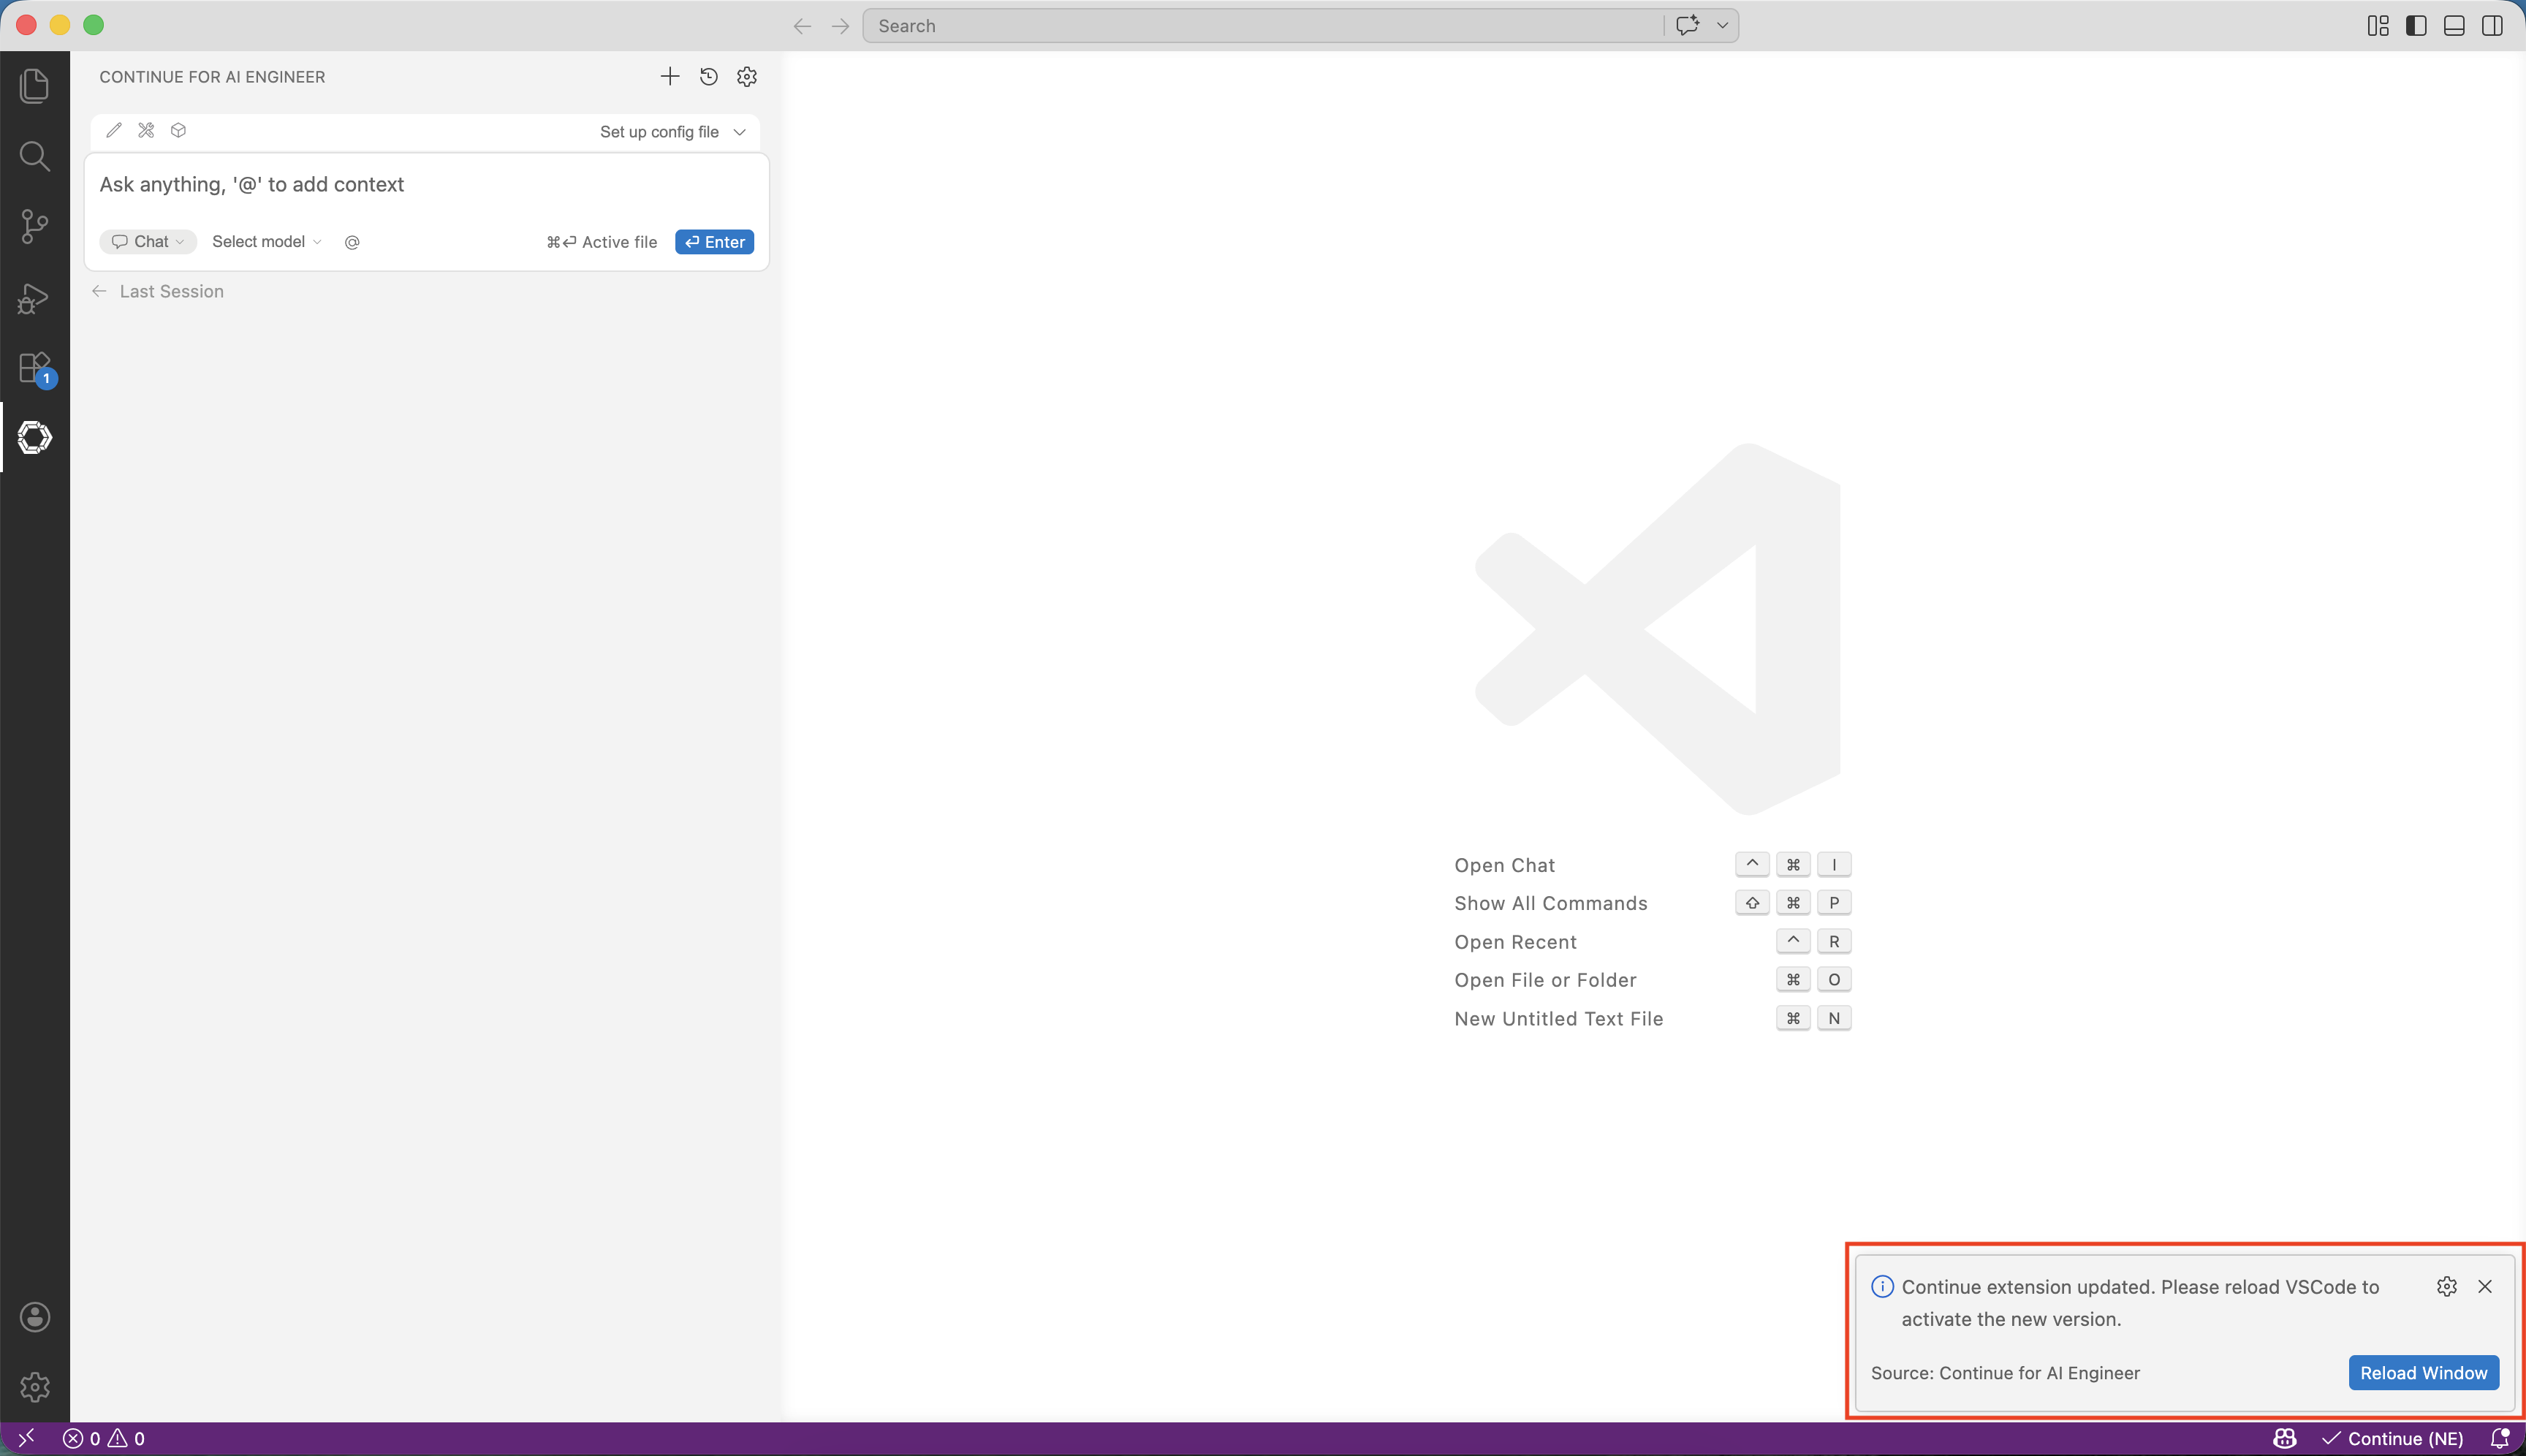This screenshot has height=1456, width=2526.
Task: Start a new Continue session with the plus icon
Action: pyautogui.click(x=668, y=76)
